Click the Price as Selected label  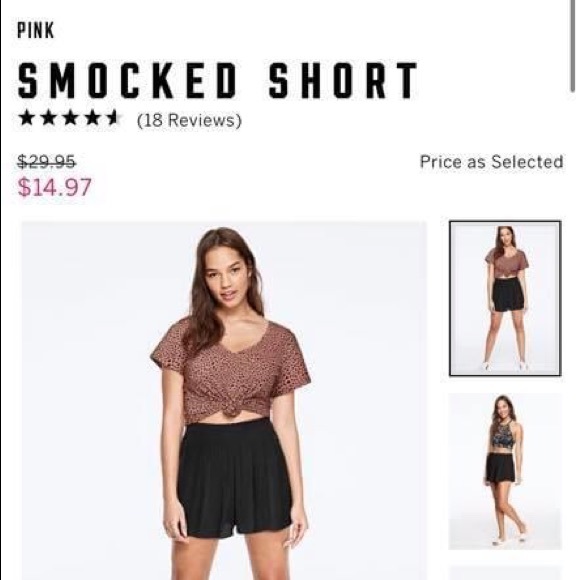click(x=491, y=162)
